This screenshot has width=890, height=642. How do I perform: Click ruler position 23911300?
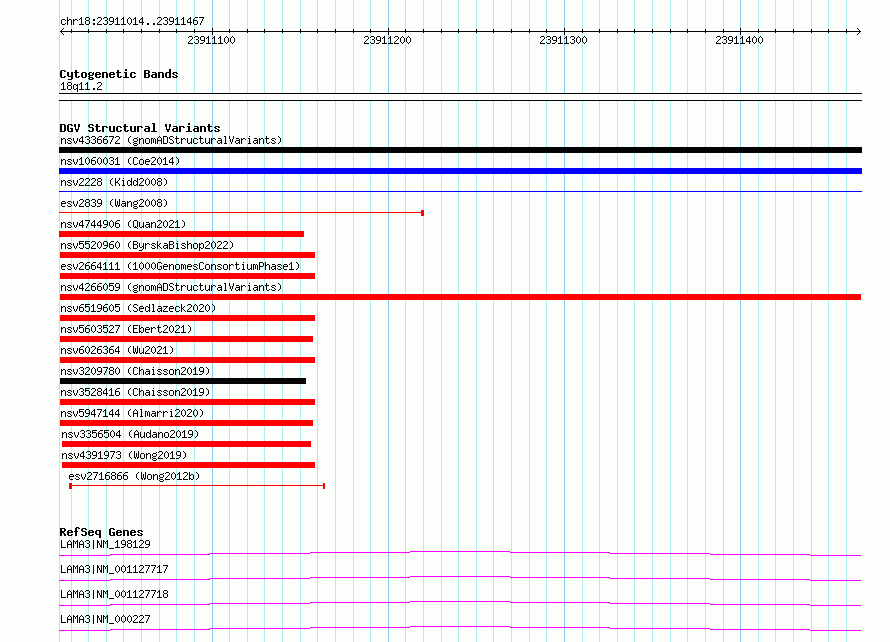point(563,40)
